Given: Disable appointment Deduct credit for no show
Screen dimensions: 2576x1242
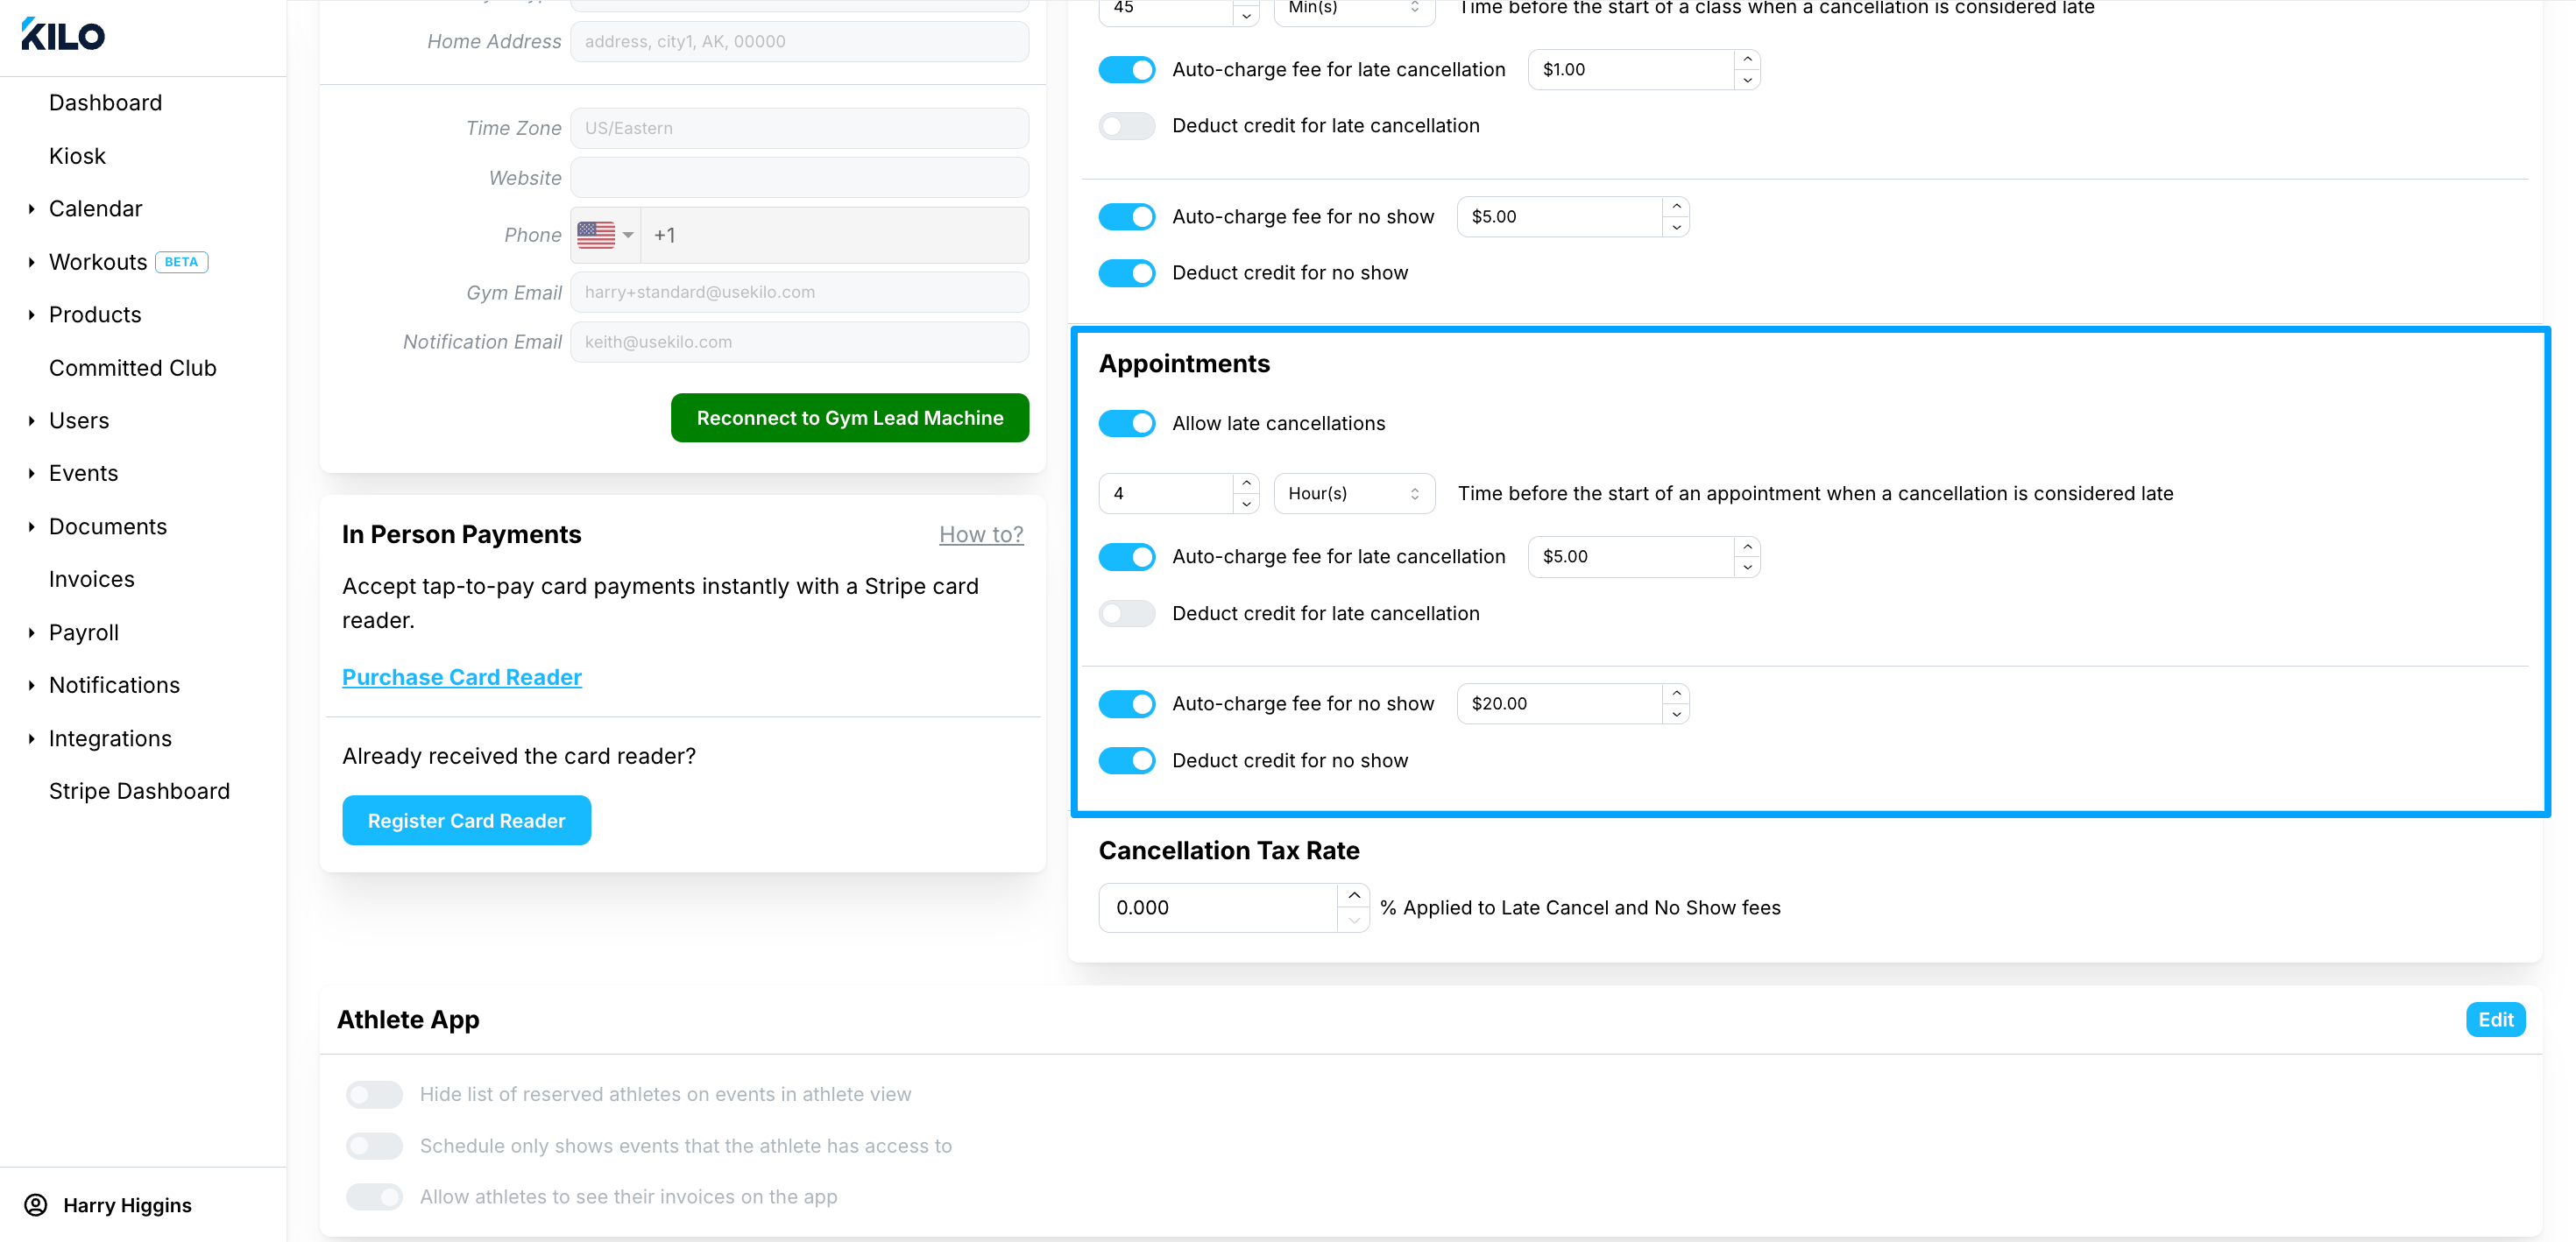Looking at the screenshot, I should tap(1127, 761).
